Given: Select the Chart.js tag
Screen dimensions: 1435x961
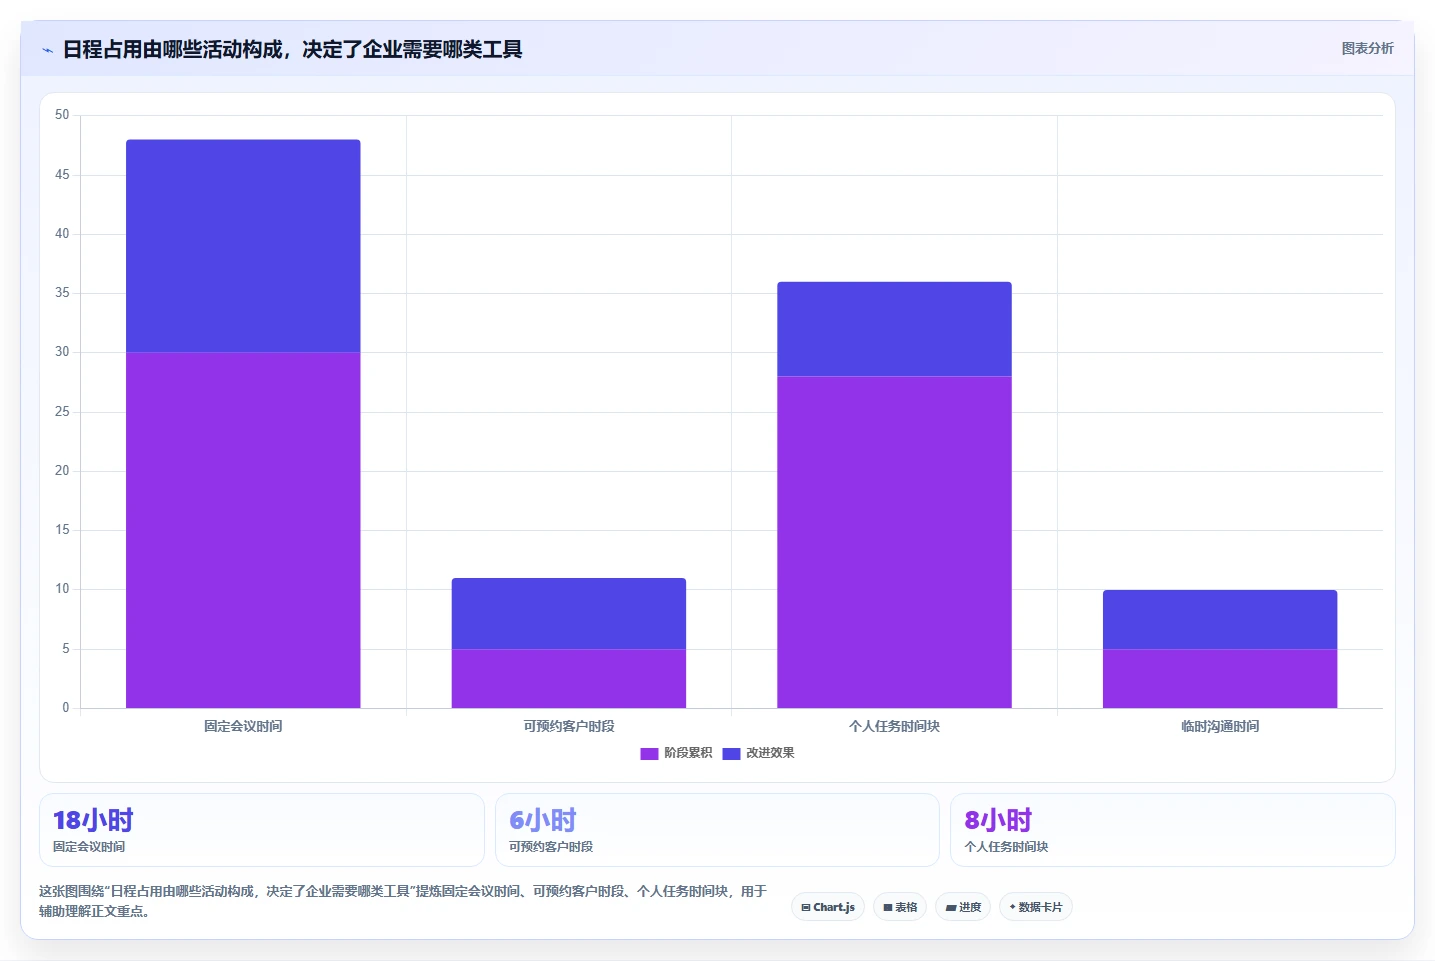Looking at the screenshot, I should tap(828, 907).
